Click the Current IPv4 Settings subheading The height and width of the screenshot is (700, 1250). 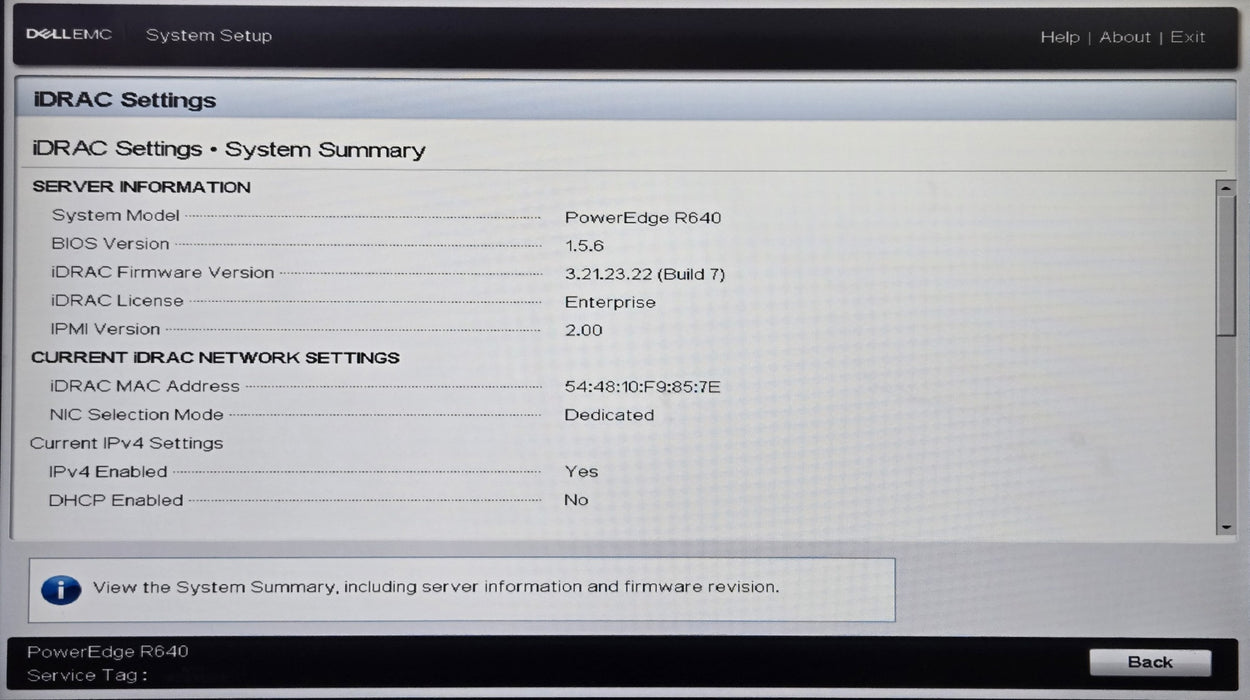coord(126,443)
